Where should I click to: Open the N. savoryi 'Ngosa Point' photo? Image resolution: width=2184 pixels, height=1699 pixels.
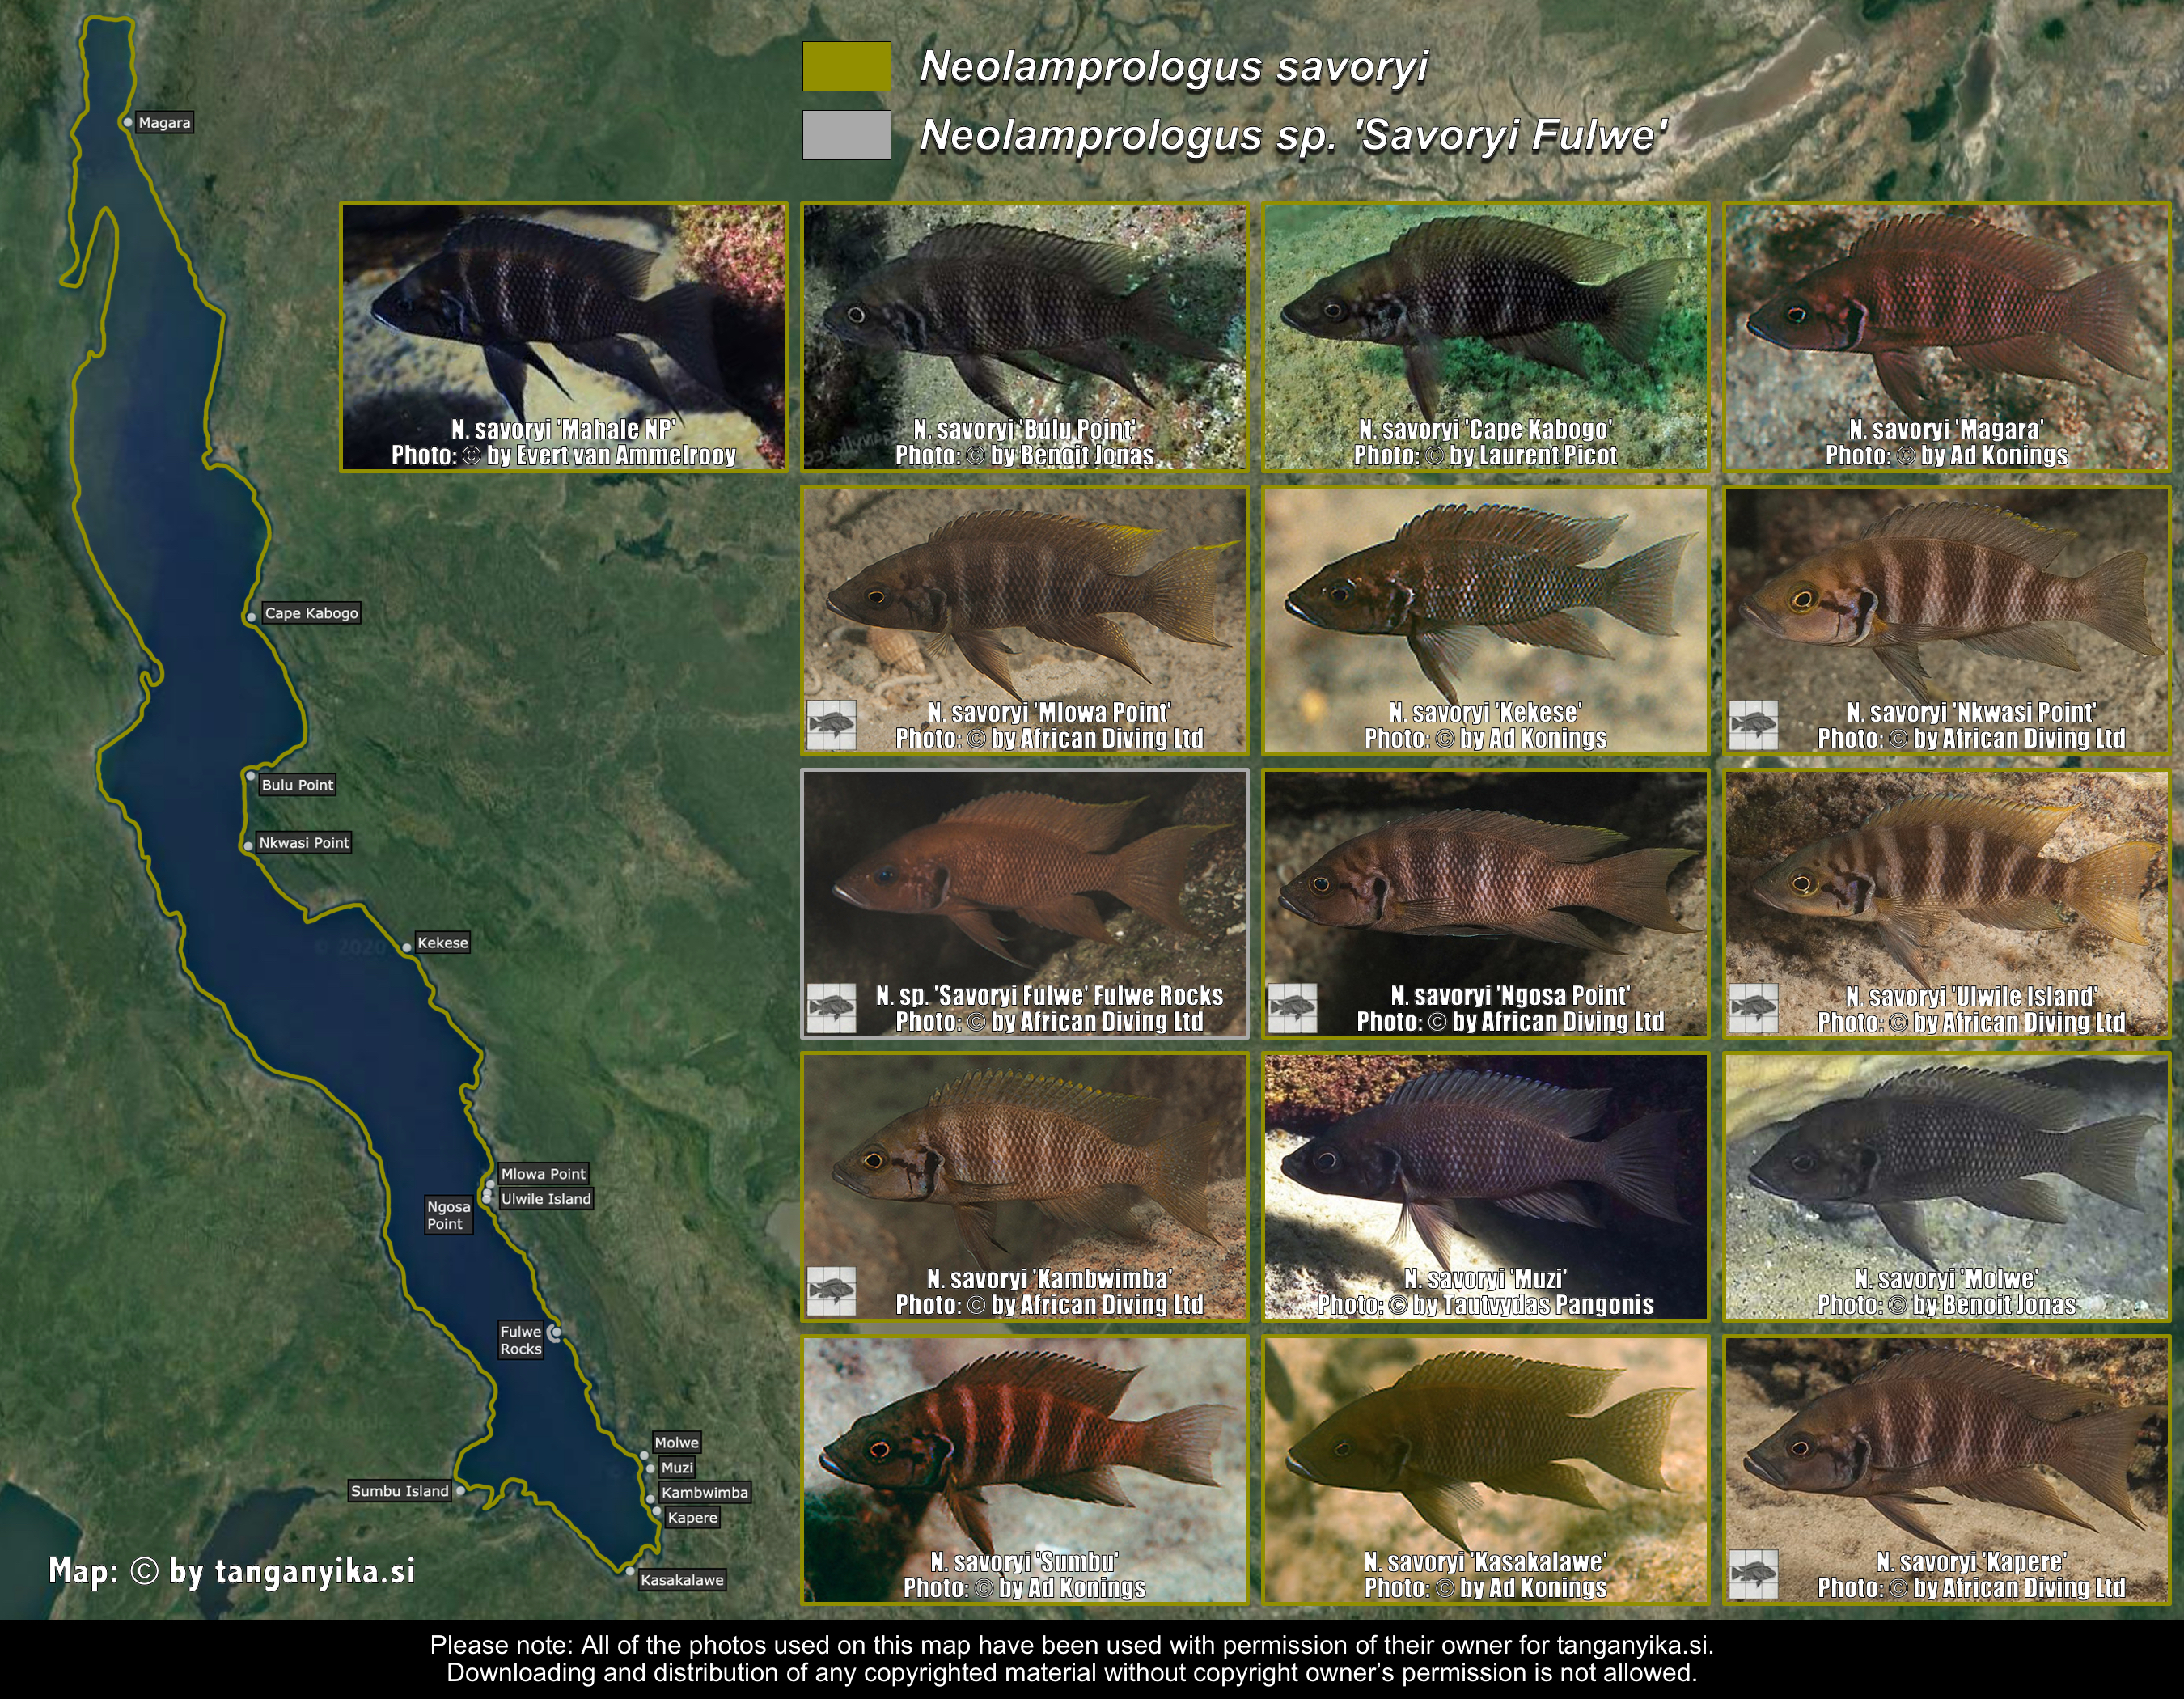pos(1485,903)
